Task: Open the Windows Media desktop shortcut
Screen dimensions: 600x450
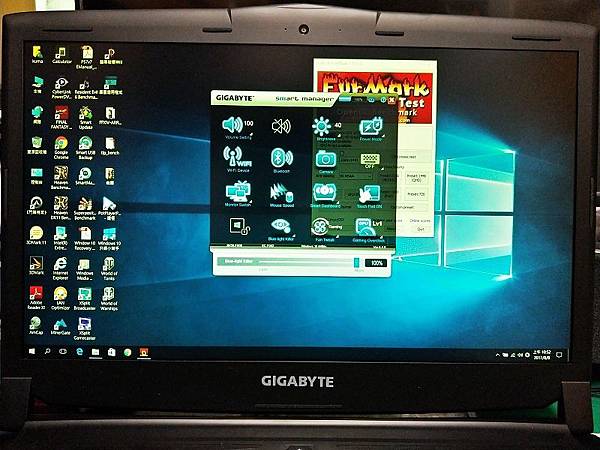Action: point(85,269)
